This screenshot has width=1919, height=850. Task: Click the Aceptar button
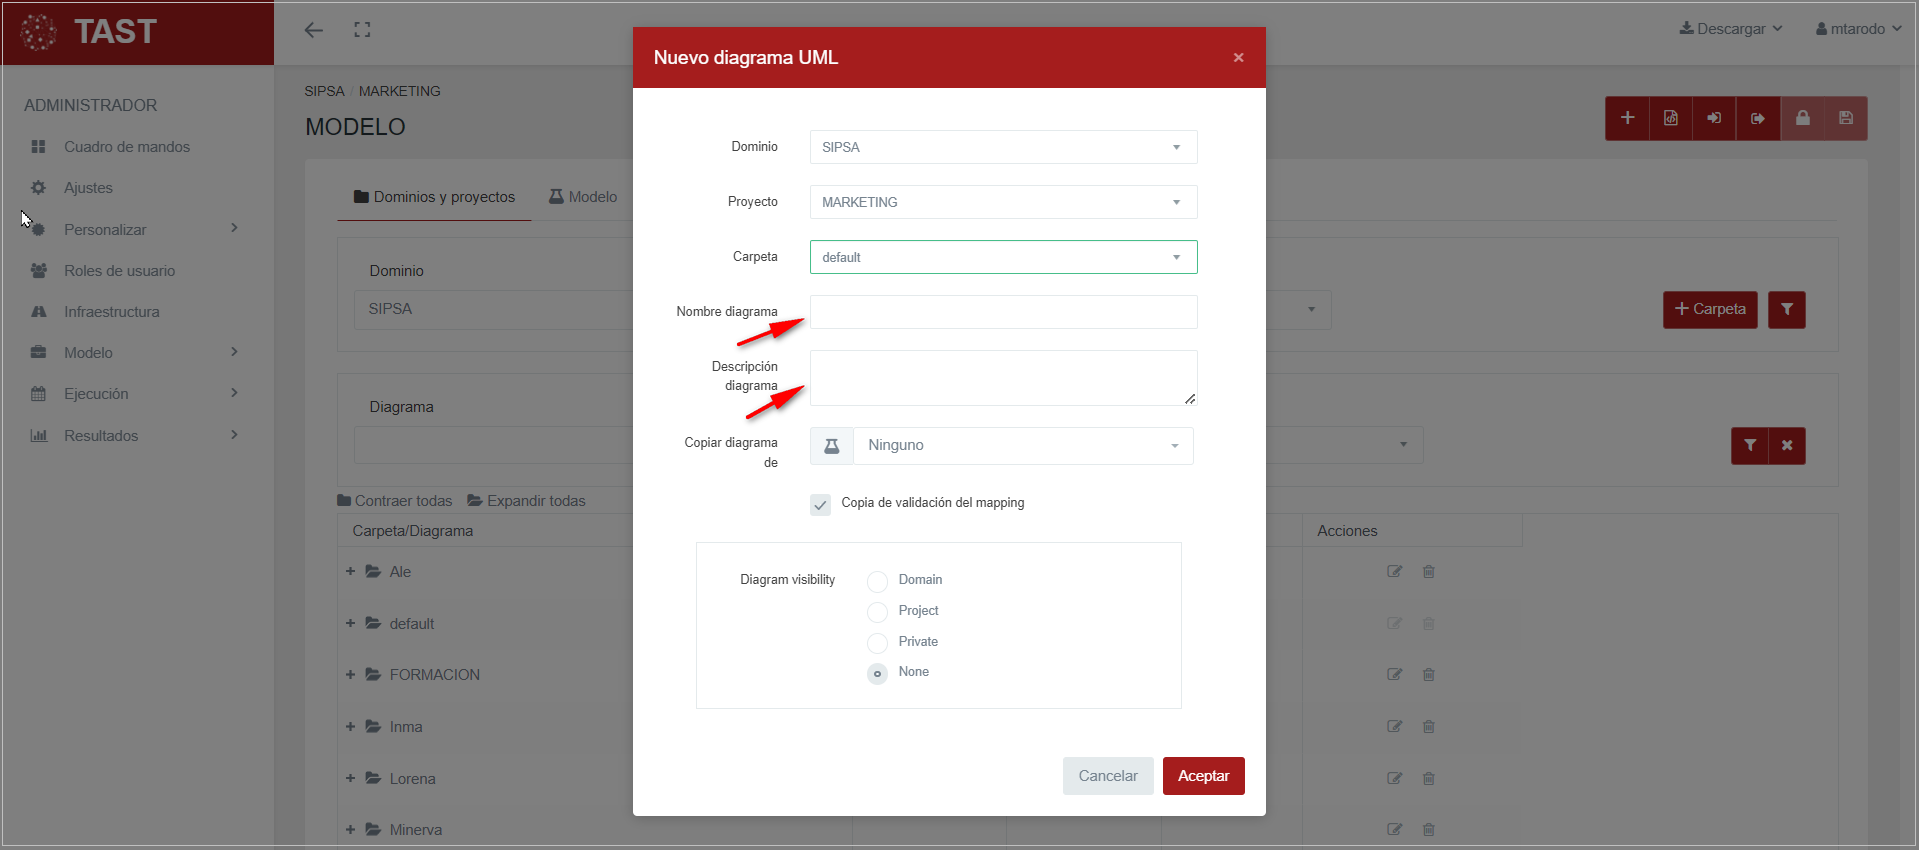click(x=1203, y=776)
